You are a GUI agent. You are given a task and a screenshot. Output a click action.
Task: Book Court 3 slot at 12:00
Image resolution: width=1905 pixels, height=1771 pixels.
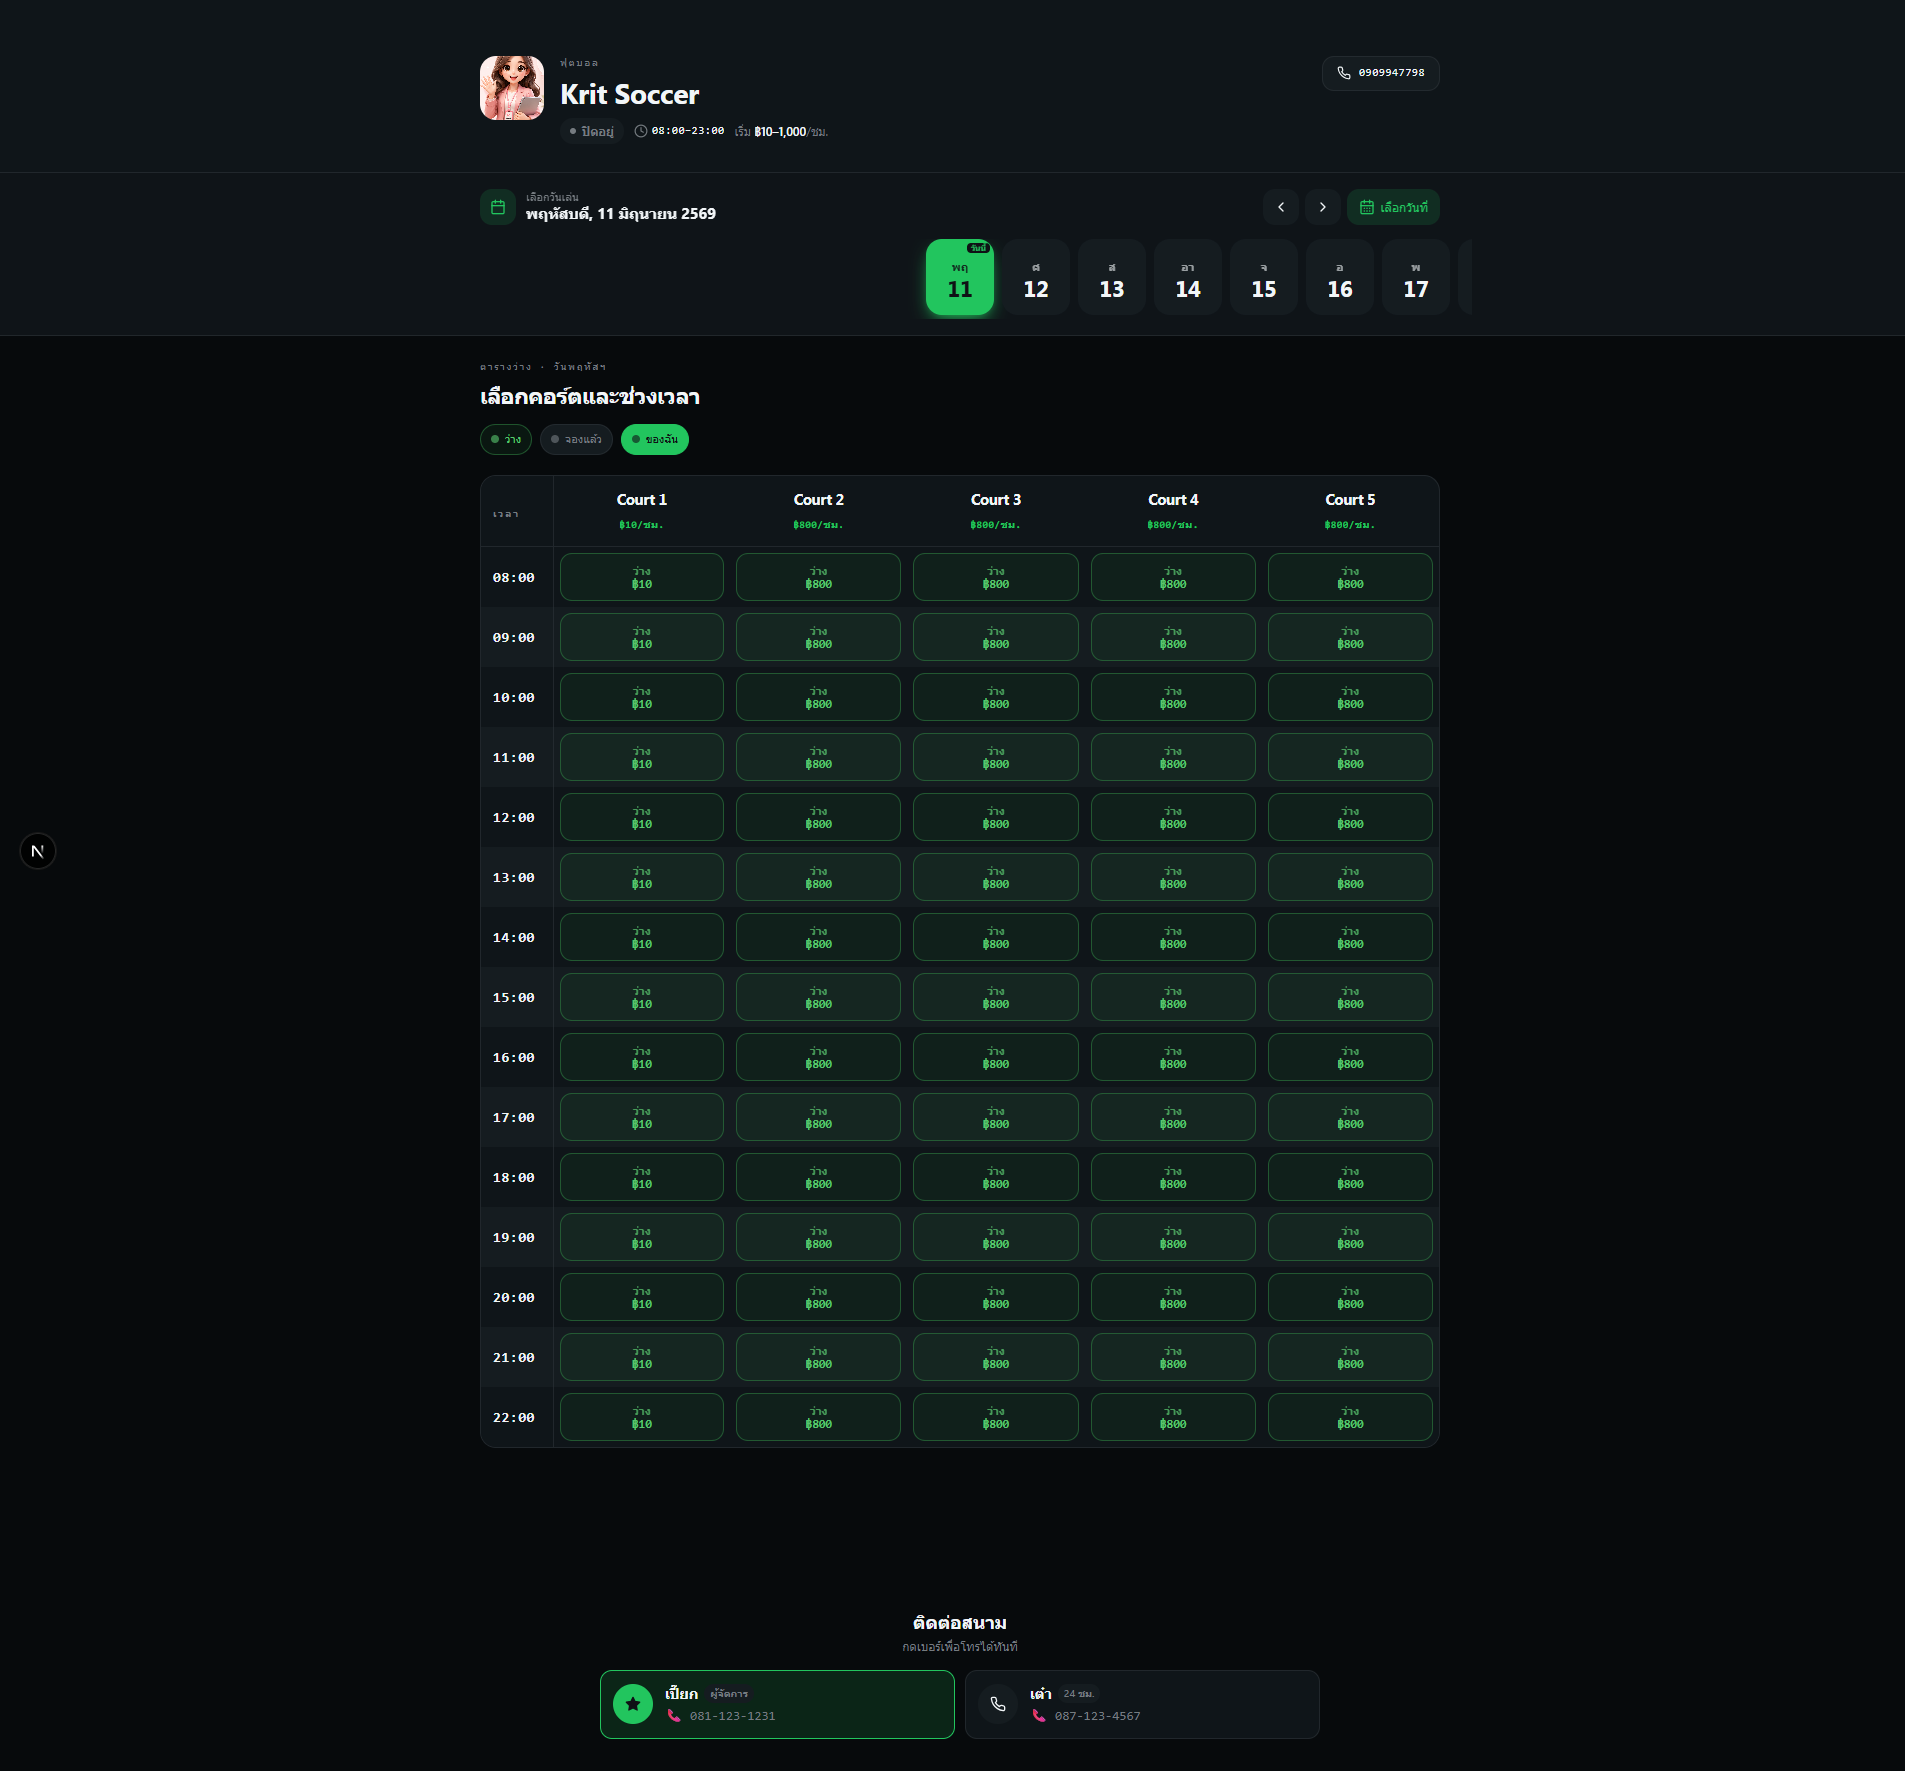[x=996, y=817]
